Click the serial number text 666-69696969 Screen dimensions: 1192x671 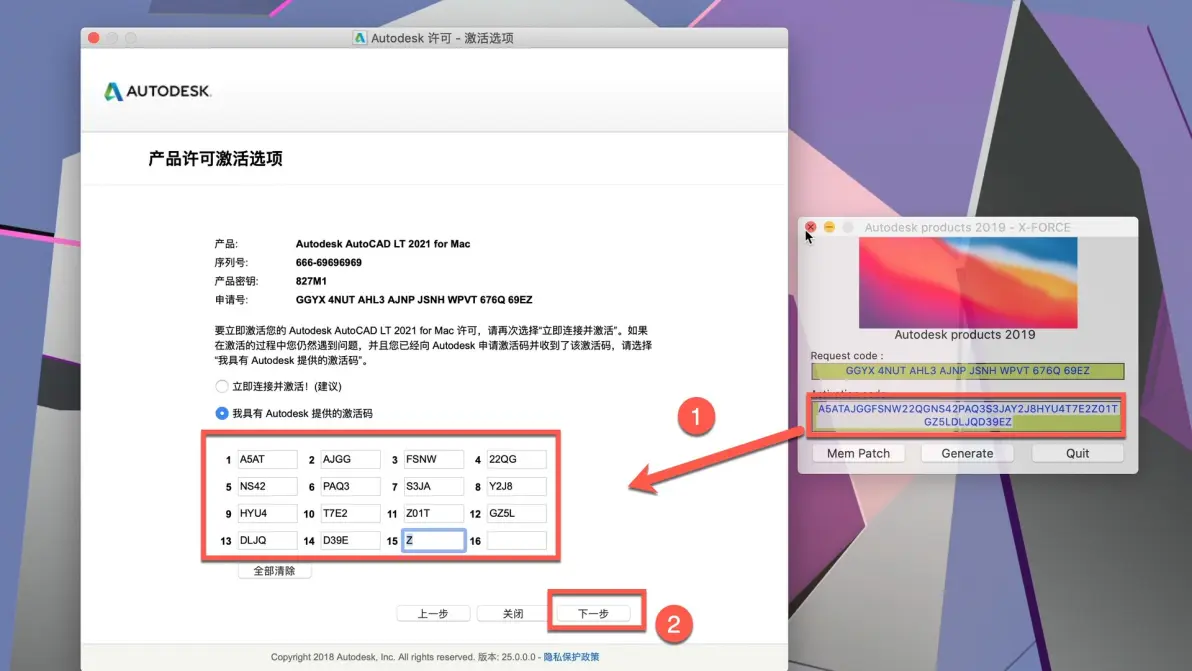328,262
